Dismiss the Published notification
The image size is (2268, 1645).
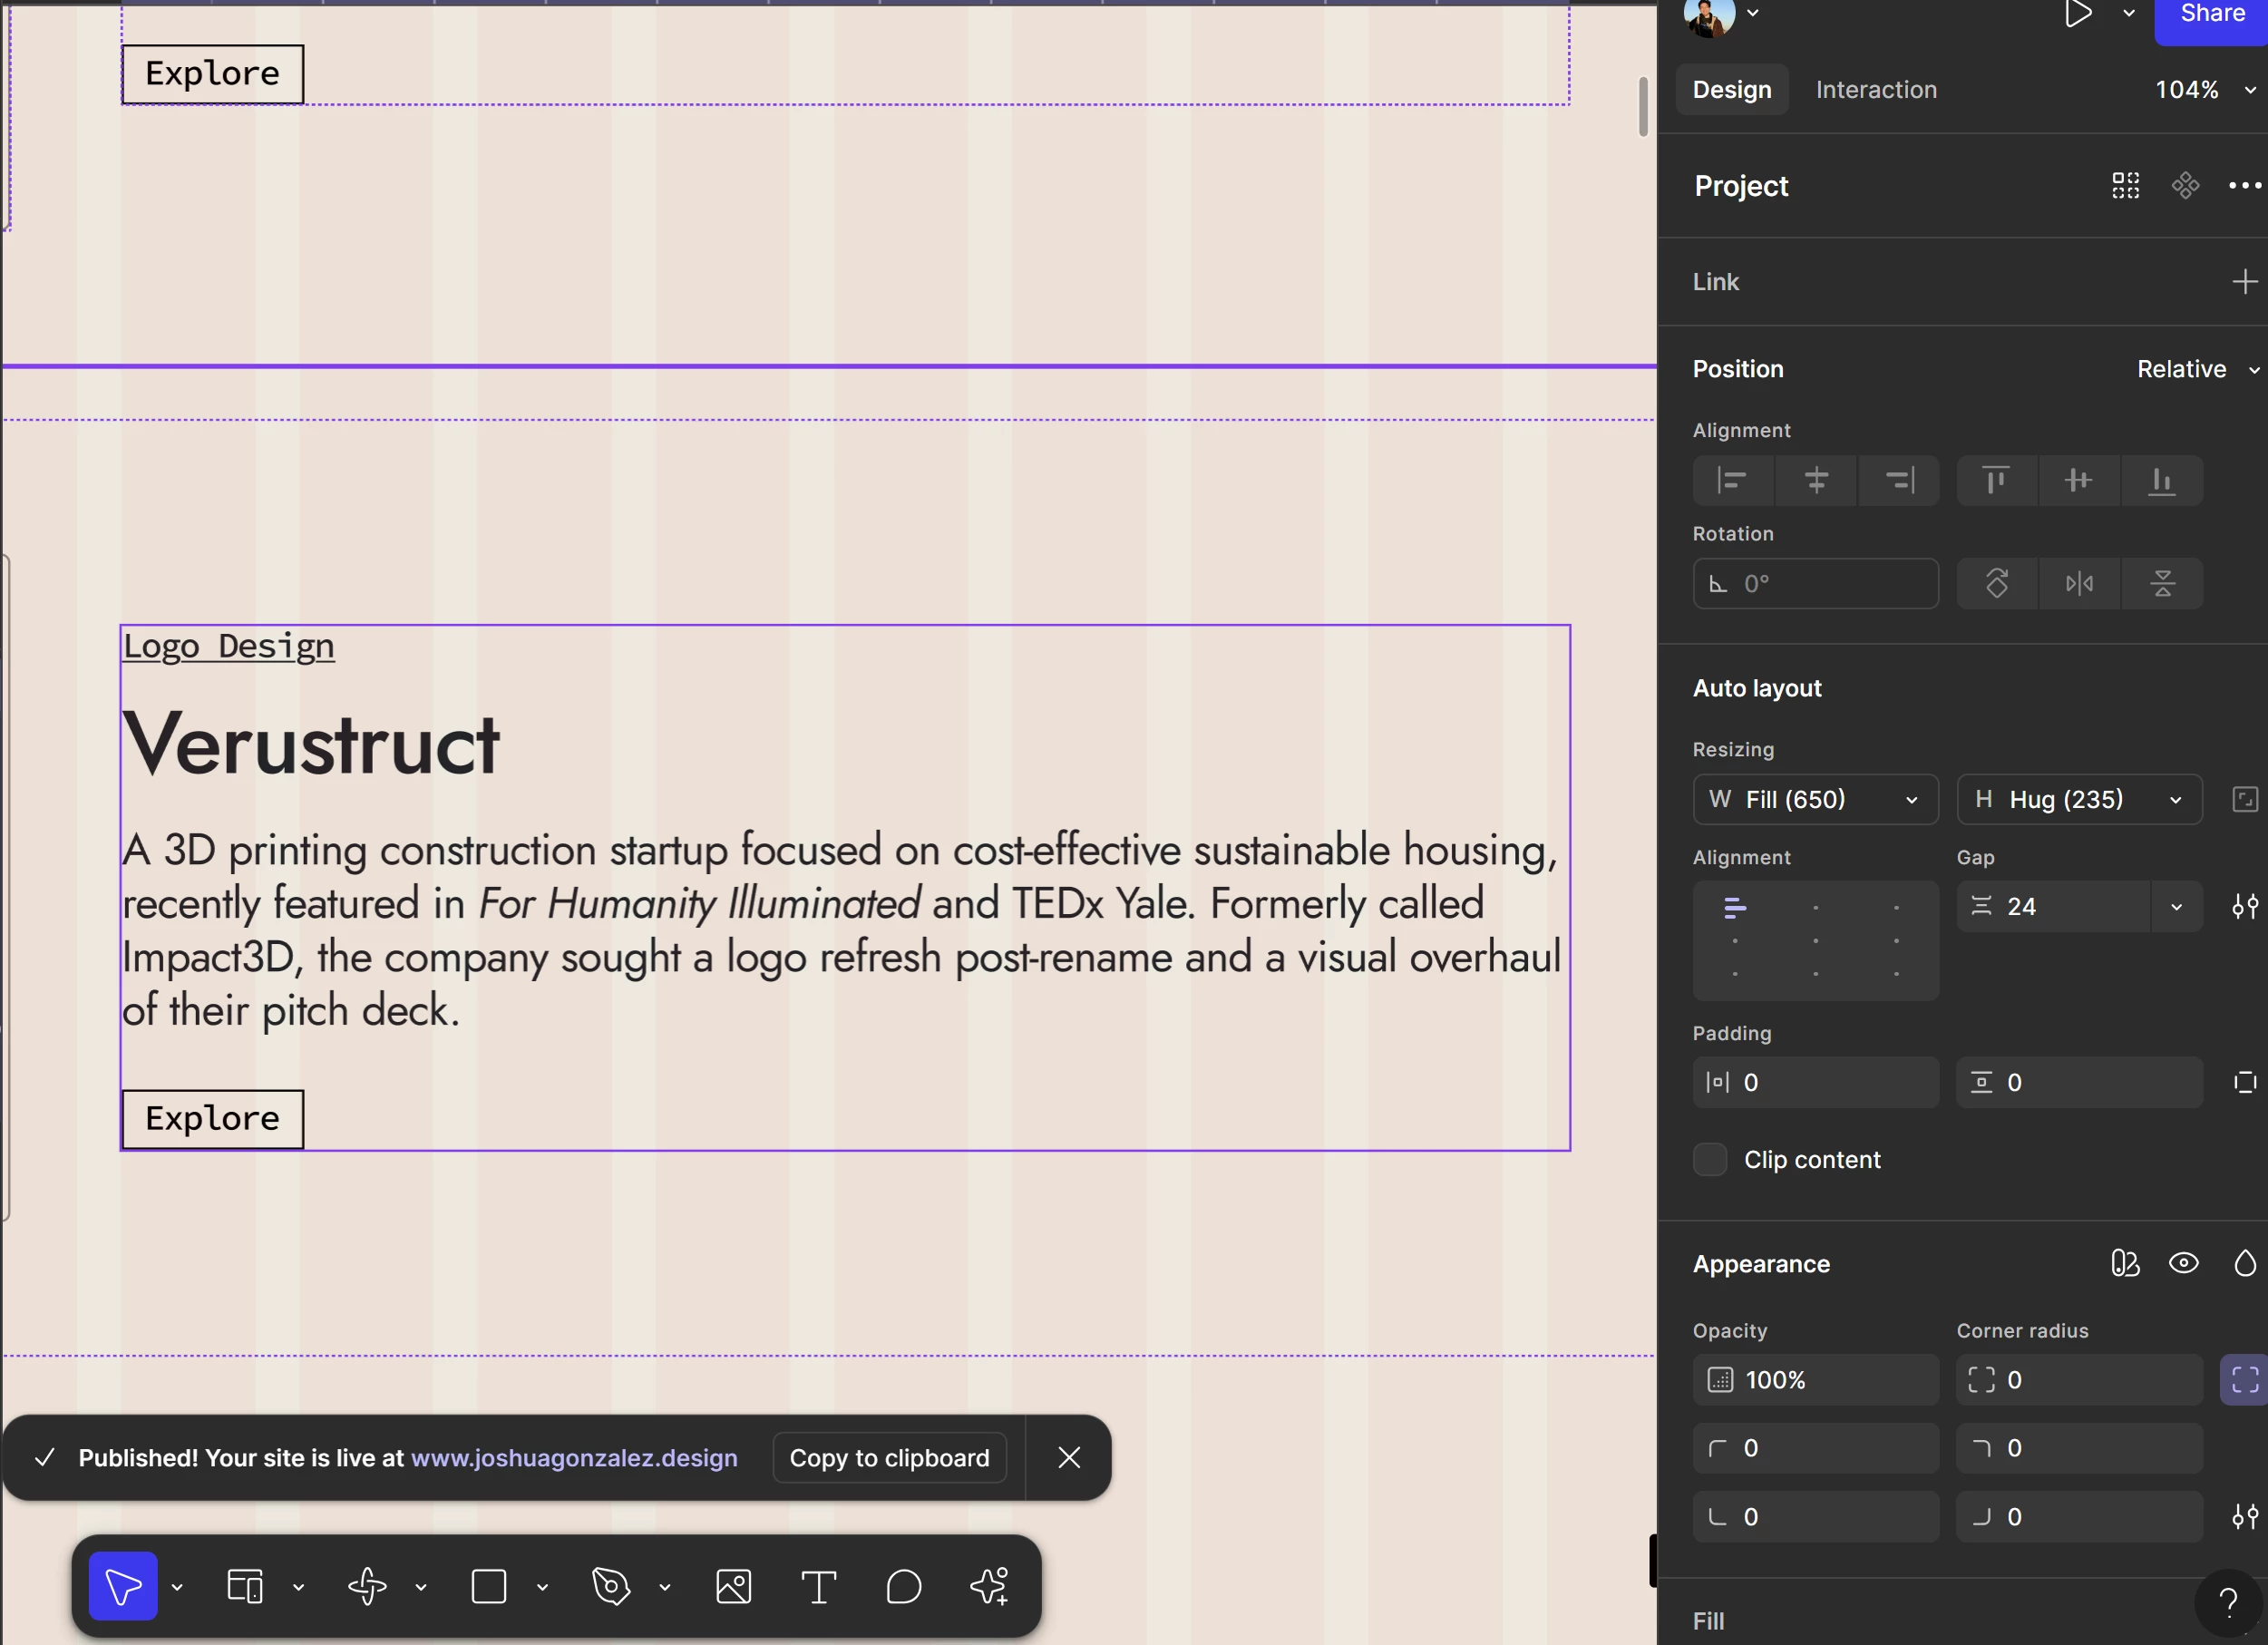coord(1069,1458)
